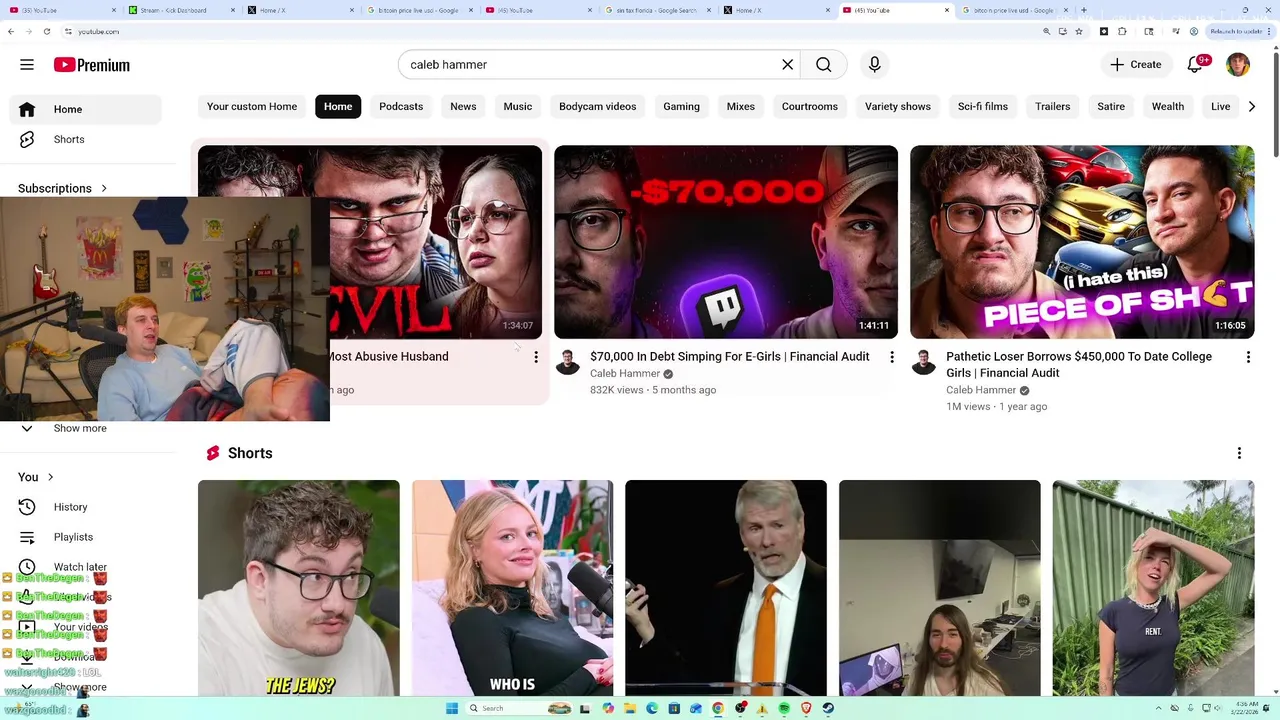Open the long-haired bearded man Short
This screenshot has height=720, width=1280.
(940, 588)
